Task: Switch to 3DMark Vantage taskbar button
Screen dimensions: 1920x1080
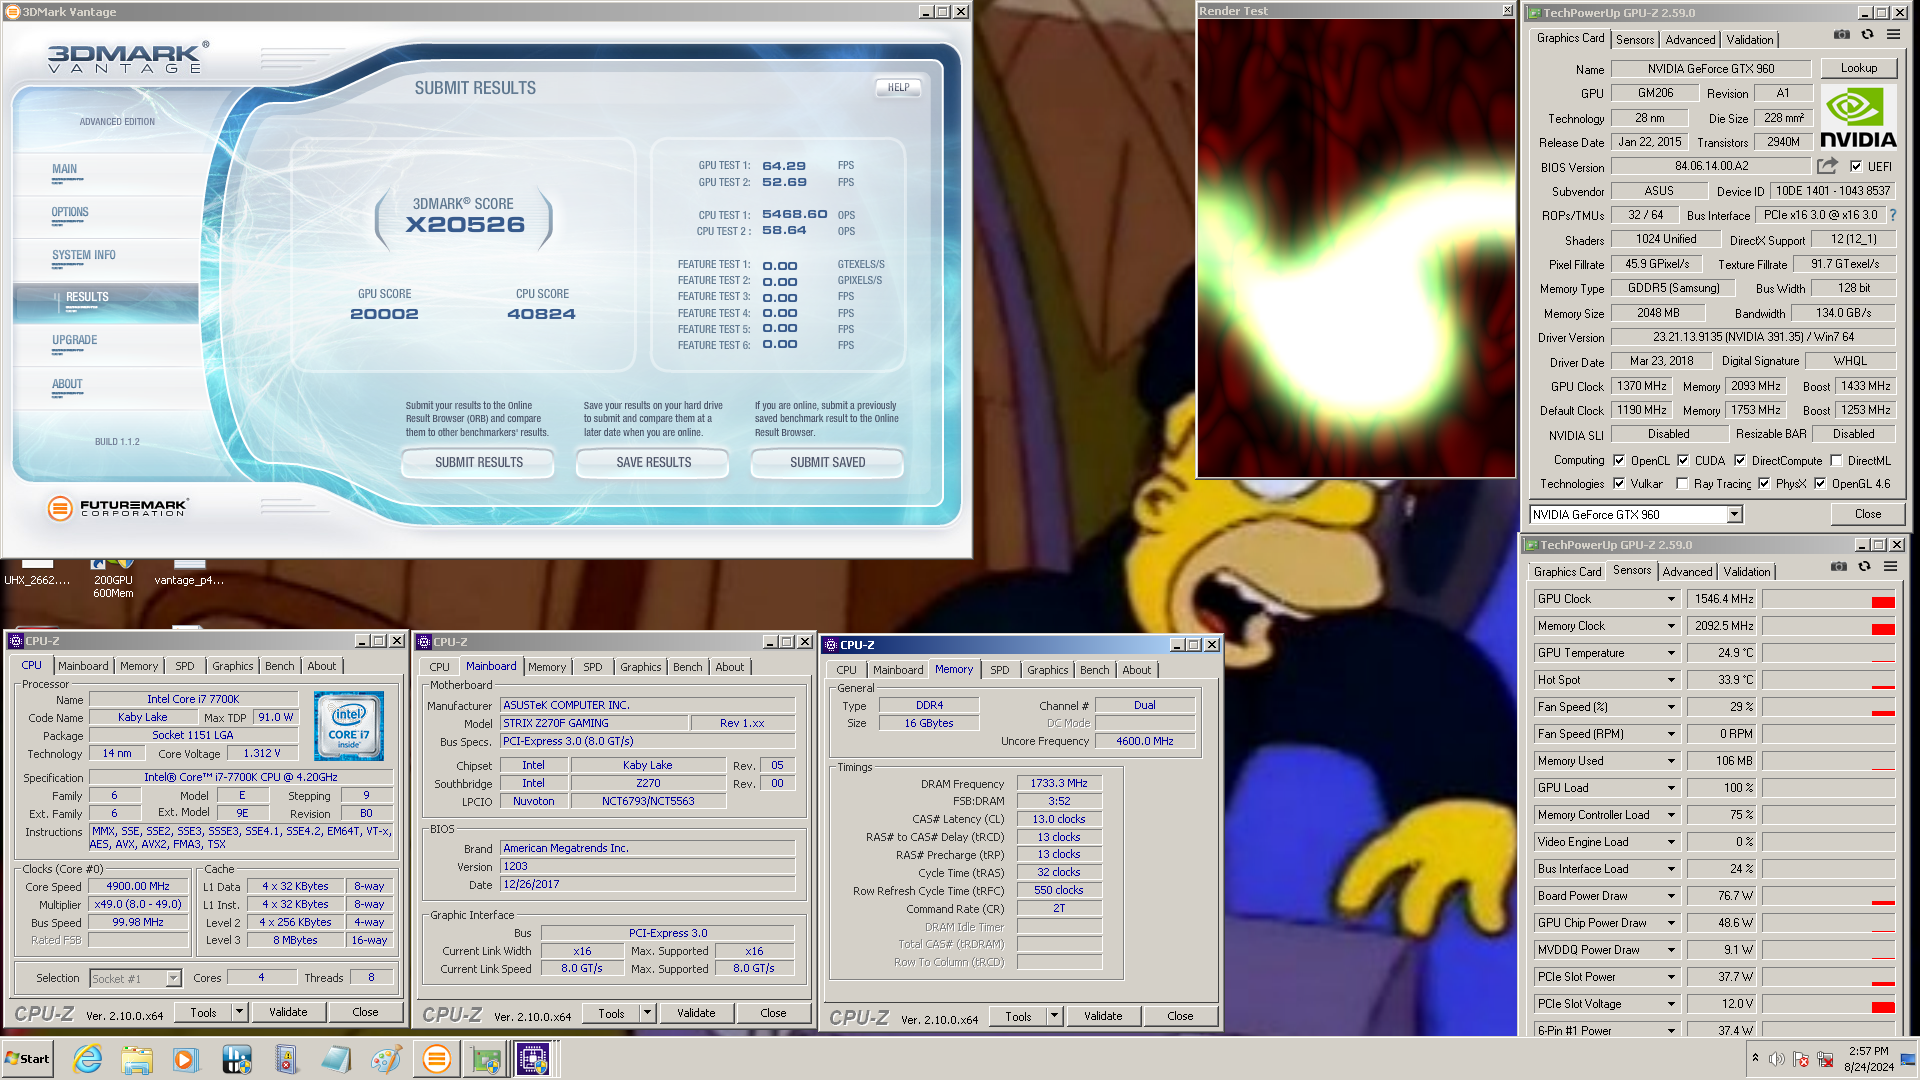Action: click(437, 1059)
